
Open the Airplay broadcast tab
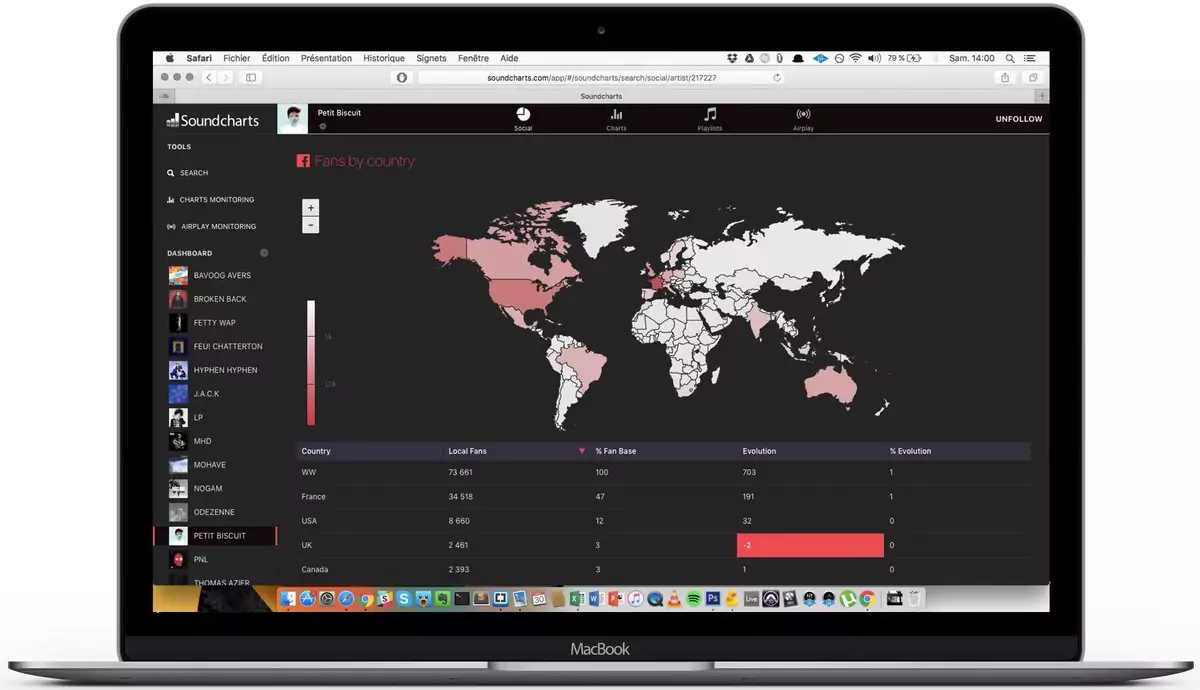pos(803,115)
